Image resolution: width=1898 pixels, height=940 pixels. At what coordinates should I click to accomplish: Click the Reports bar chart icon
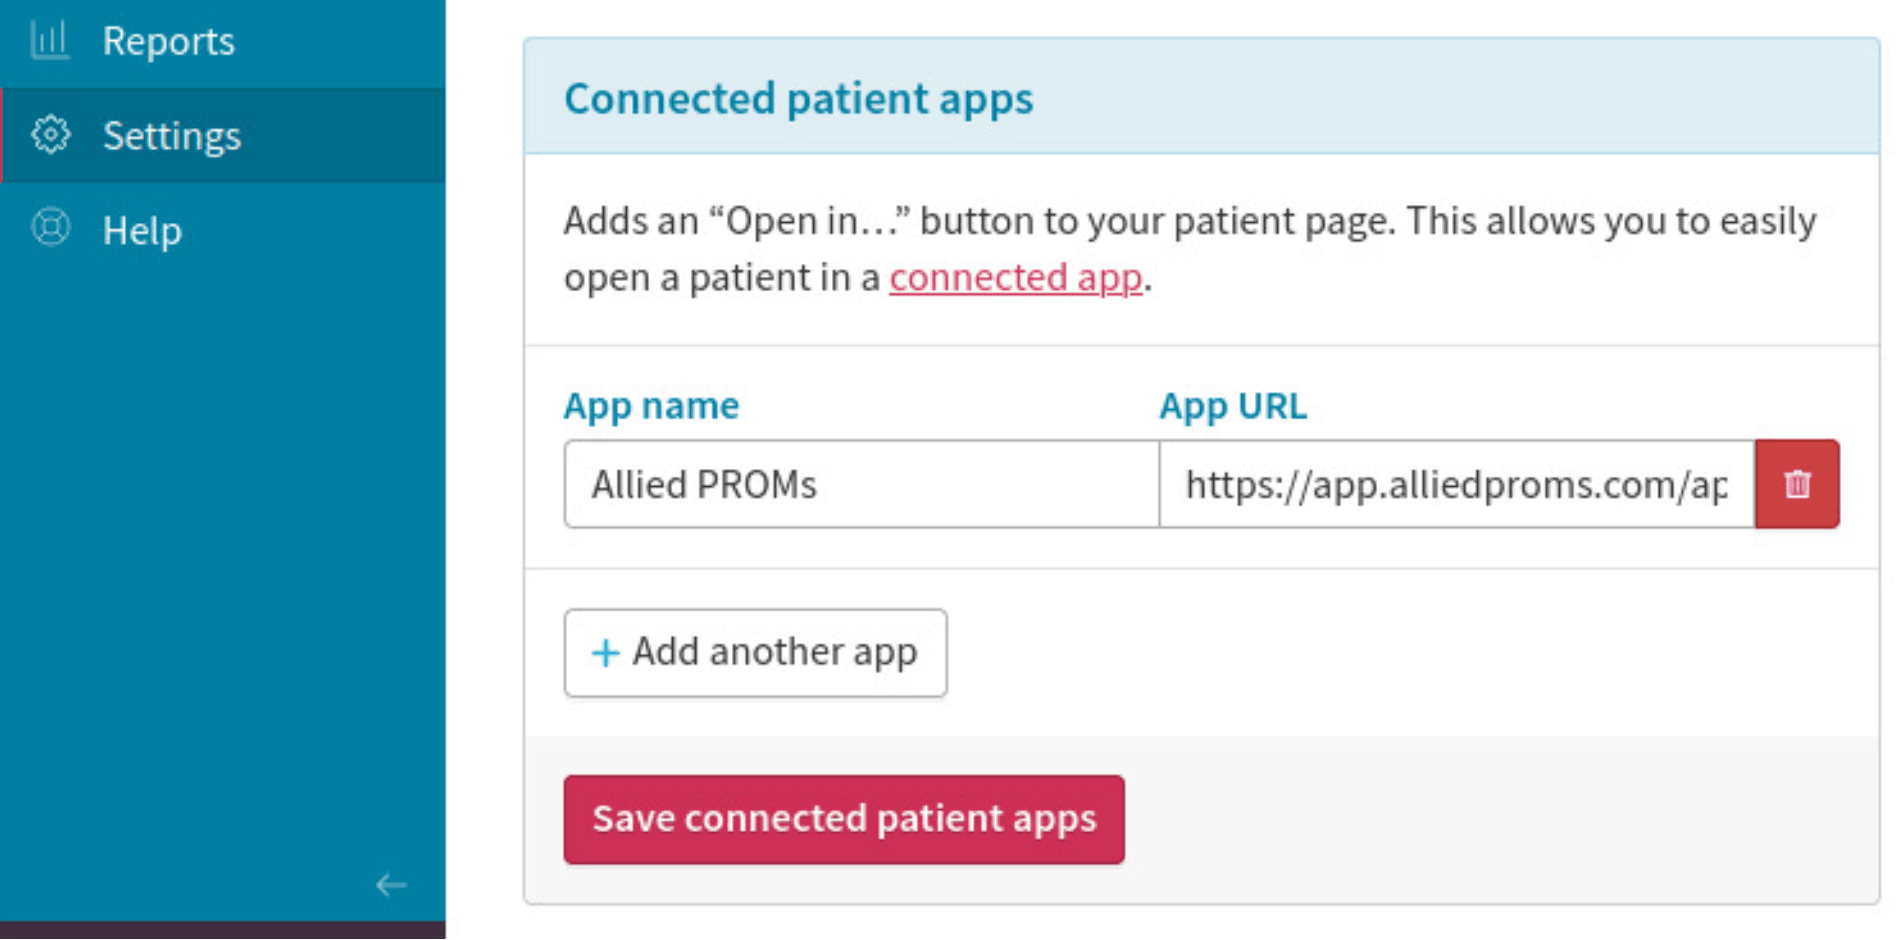pos(50,41)
